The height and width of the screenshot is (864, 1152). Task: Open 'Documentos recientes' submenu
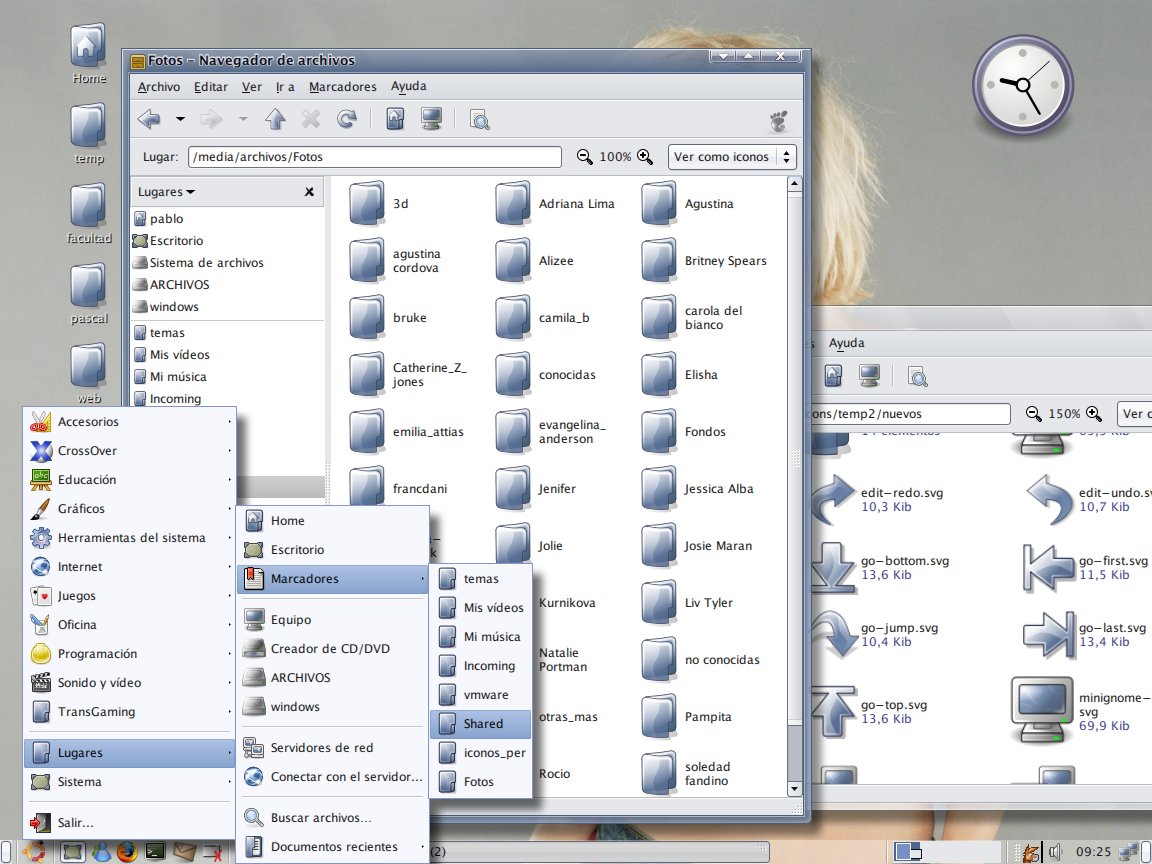tap(333, 847)
